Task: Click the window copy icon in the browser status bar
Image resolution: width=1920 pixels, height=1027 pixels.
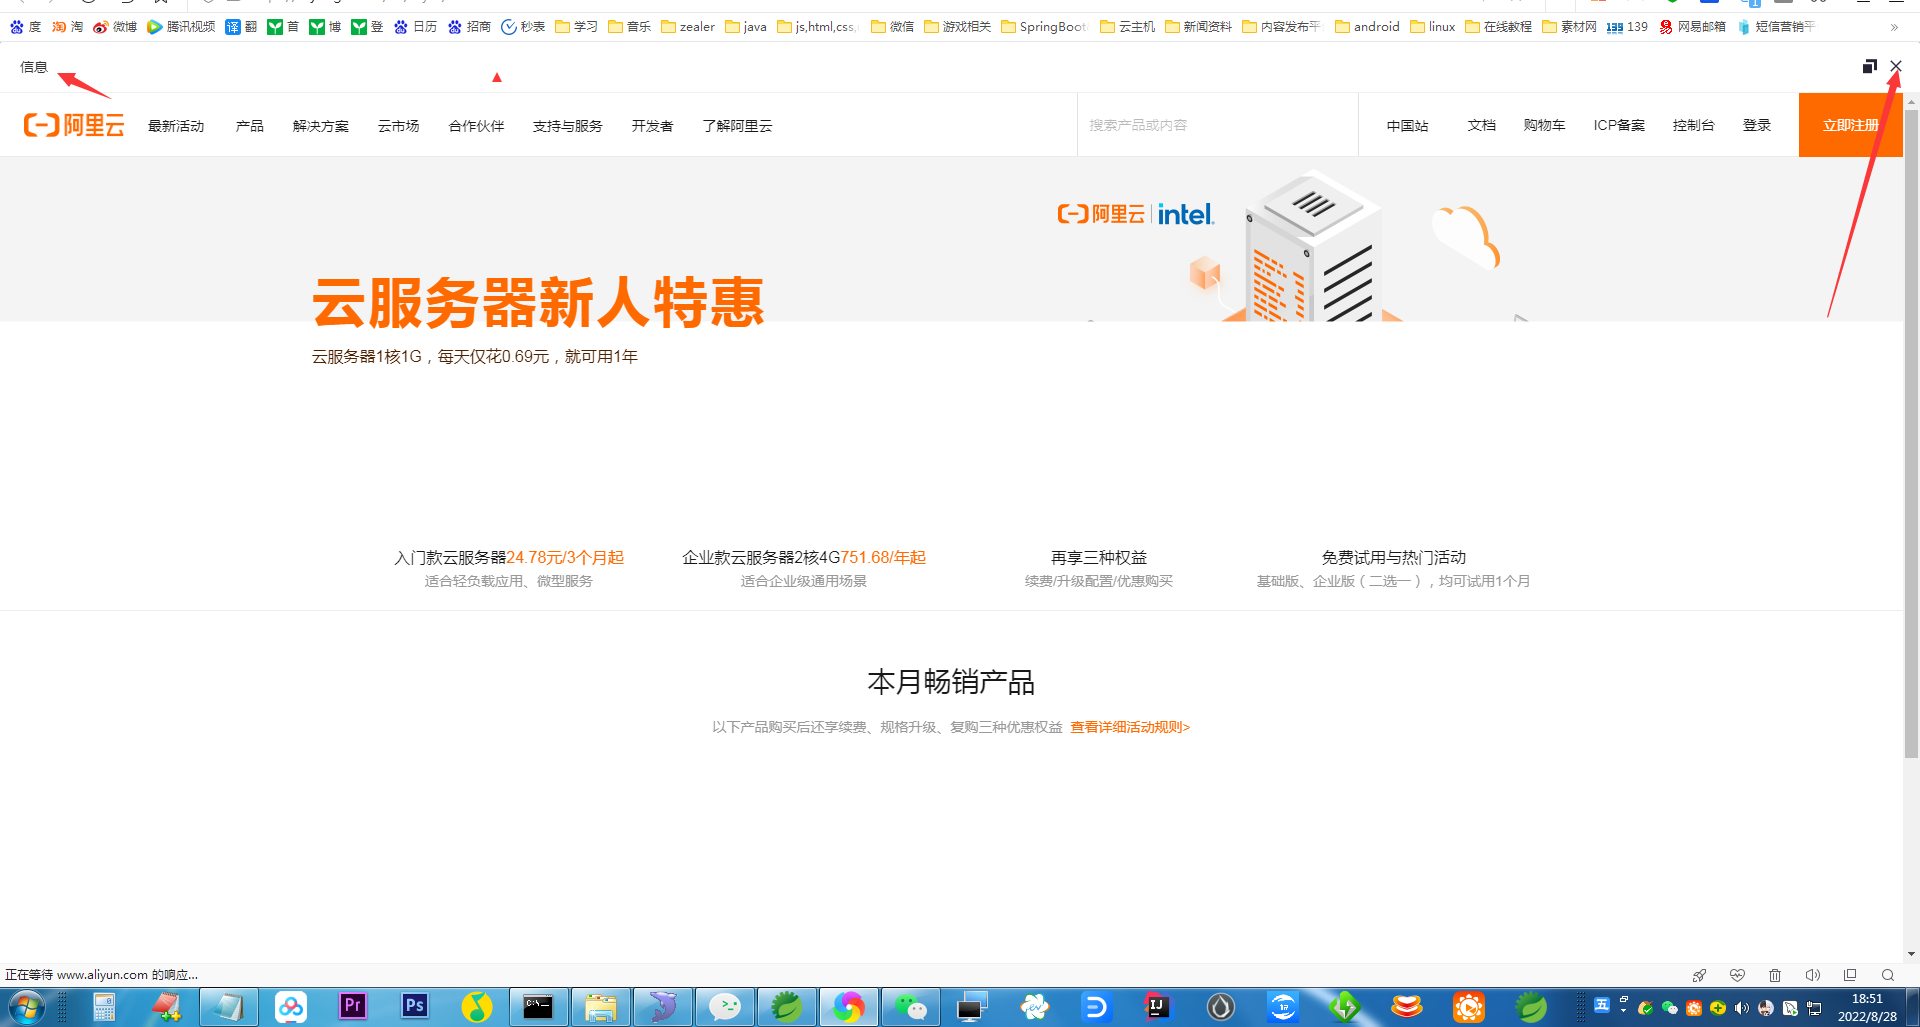Action: (x=1850, y=975)
